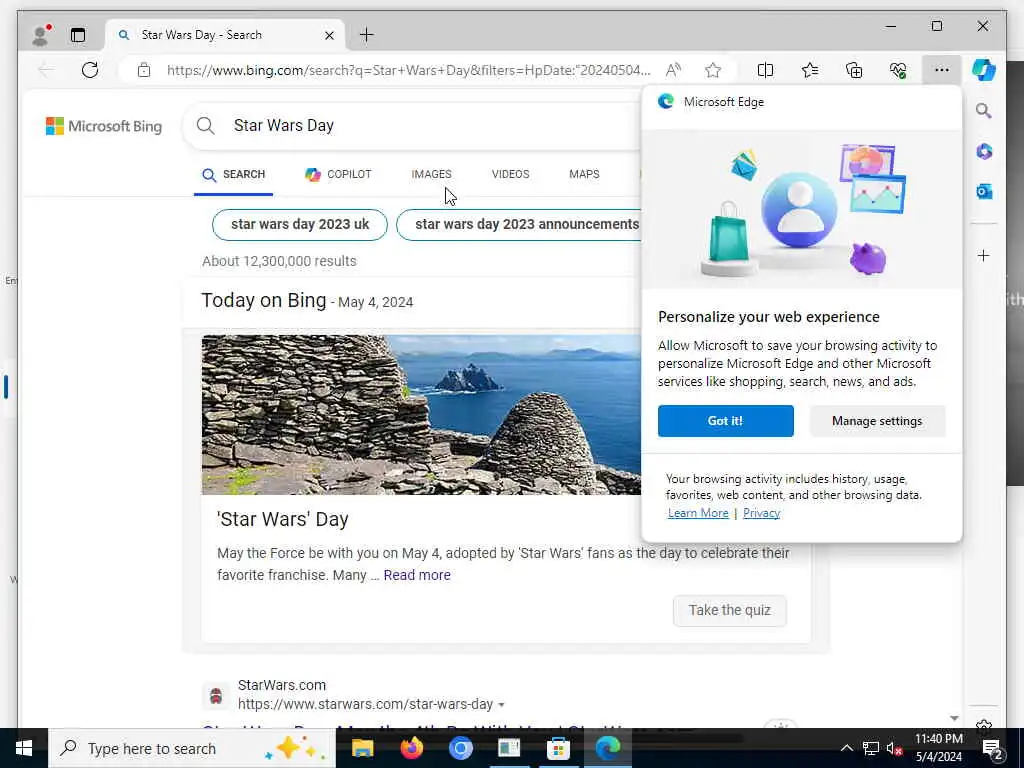Open the Edge profile icon
This screenshot has width=1024, height=768.
(40, 35)
